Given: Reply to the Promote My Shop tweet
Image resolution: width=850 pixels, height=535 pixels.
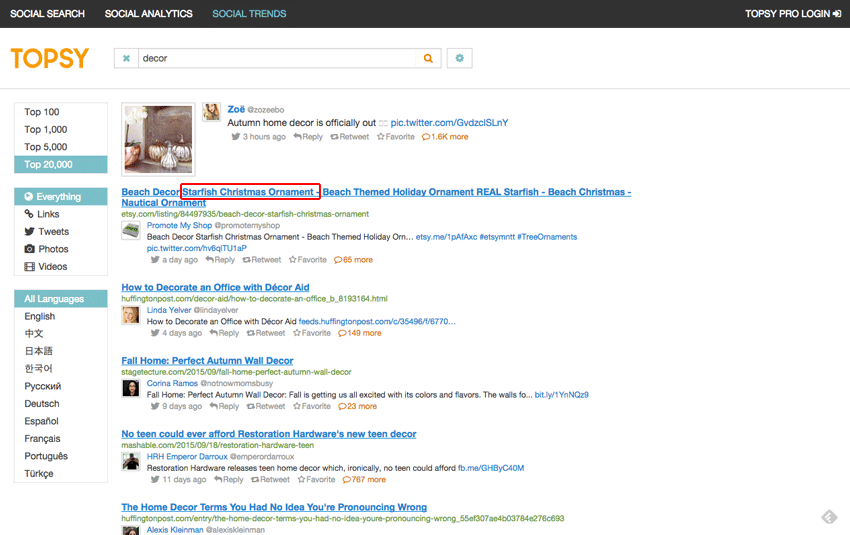Looking at the screenshot, I should [220, 260].
